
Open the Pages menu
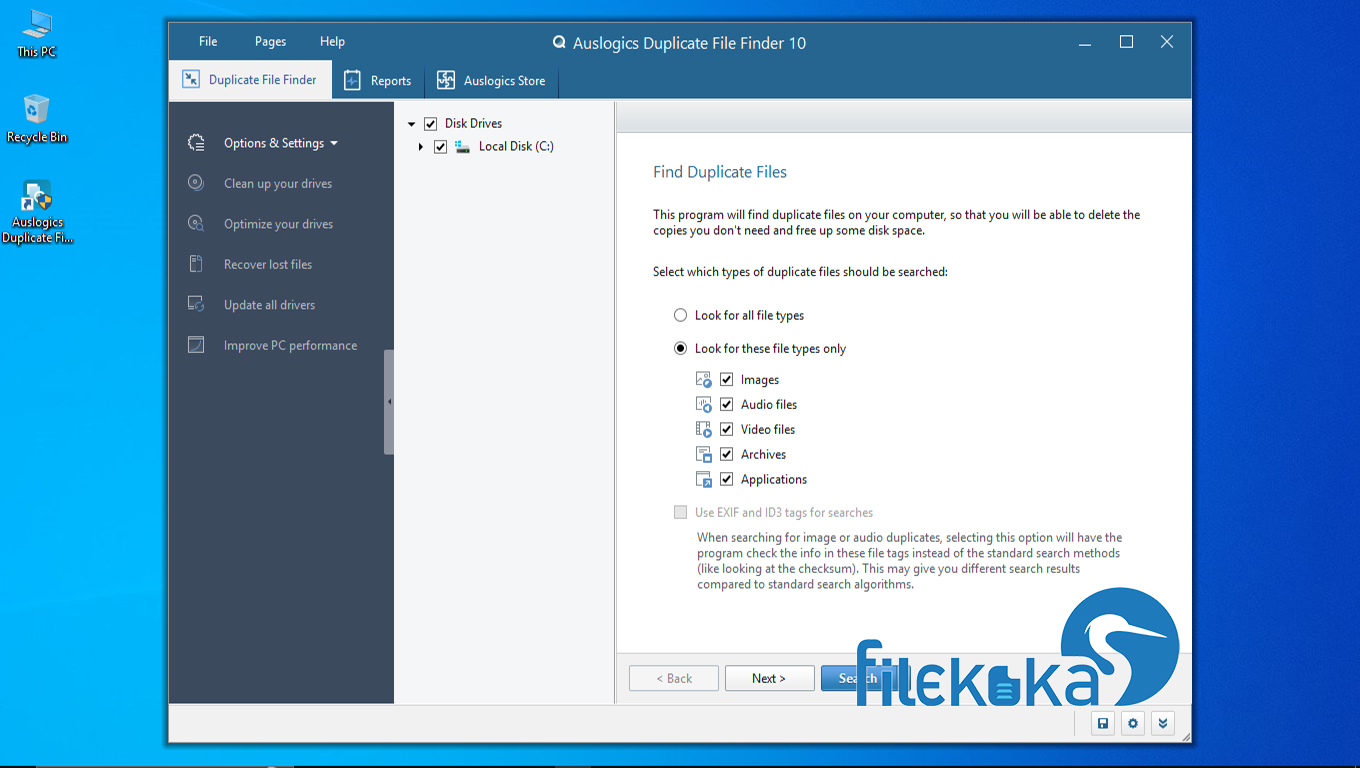point(270,41)
